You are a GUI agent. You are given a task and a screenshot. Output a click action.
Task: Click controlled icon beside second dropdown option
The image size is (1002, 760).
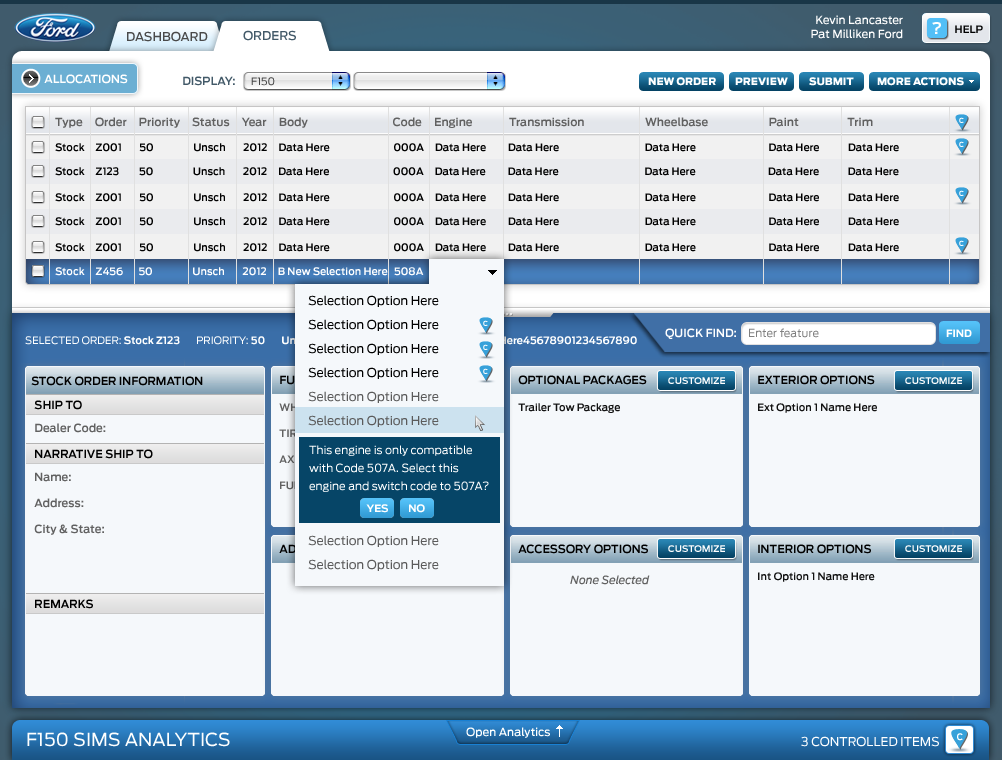click(x=486, y=325)
